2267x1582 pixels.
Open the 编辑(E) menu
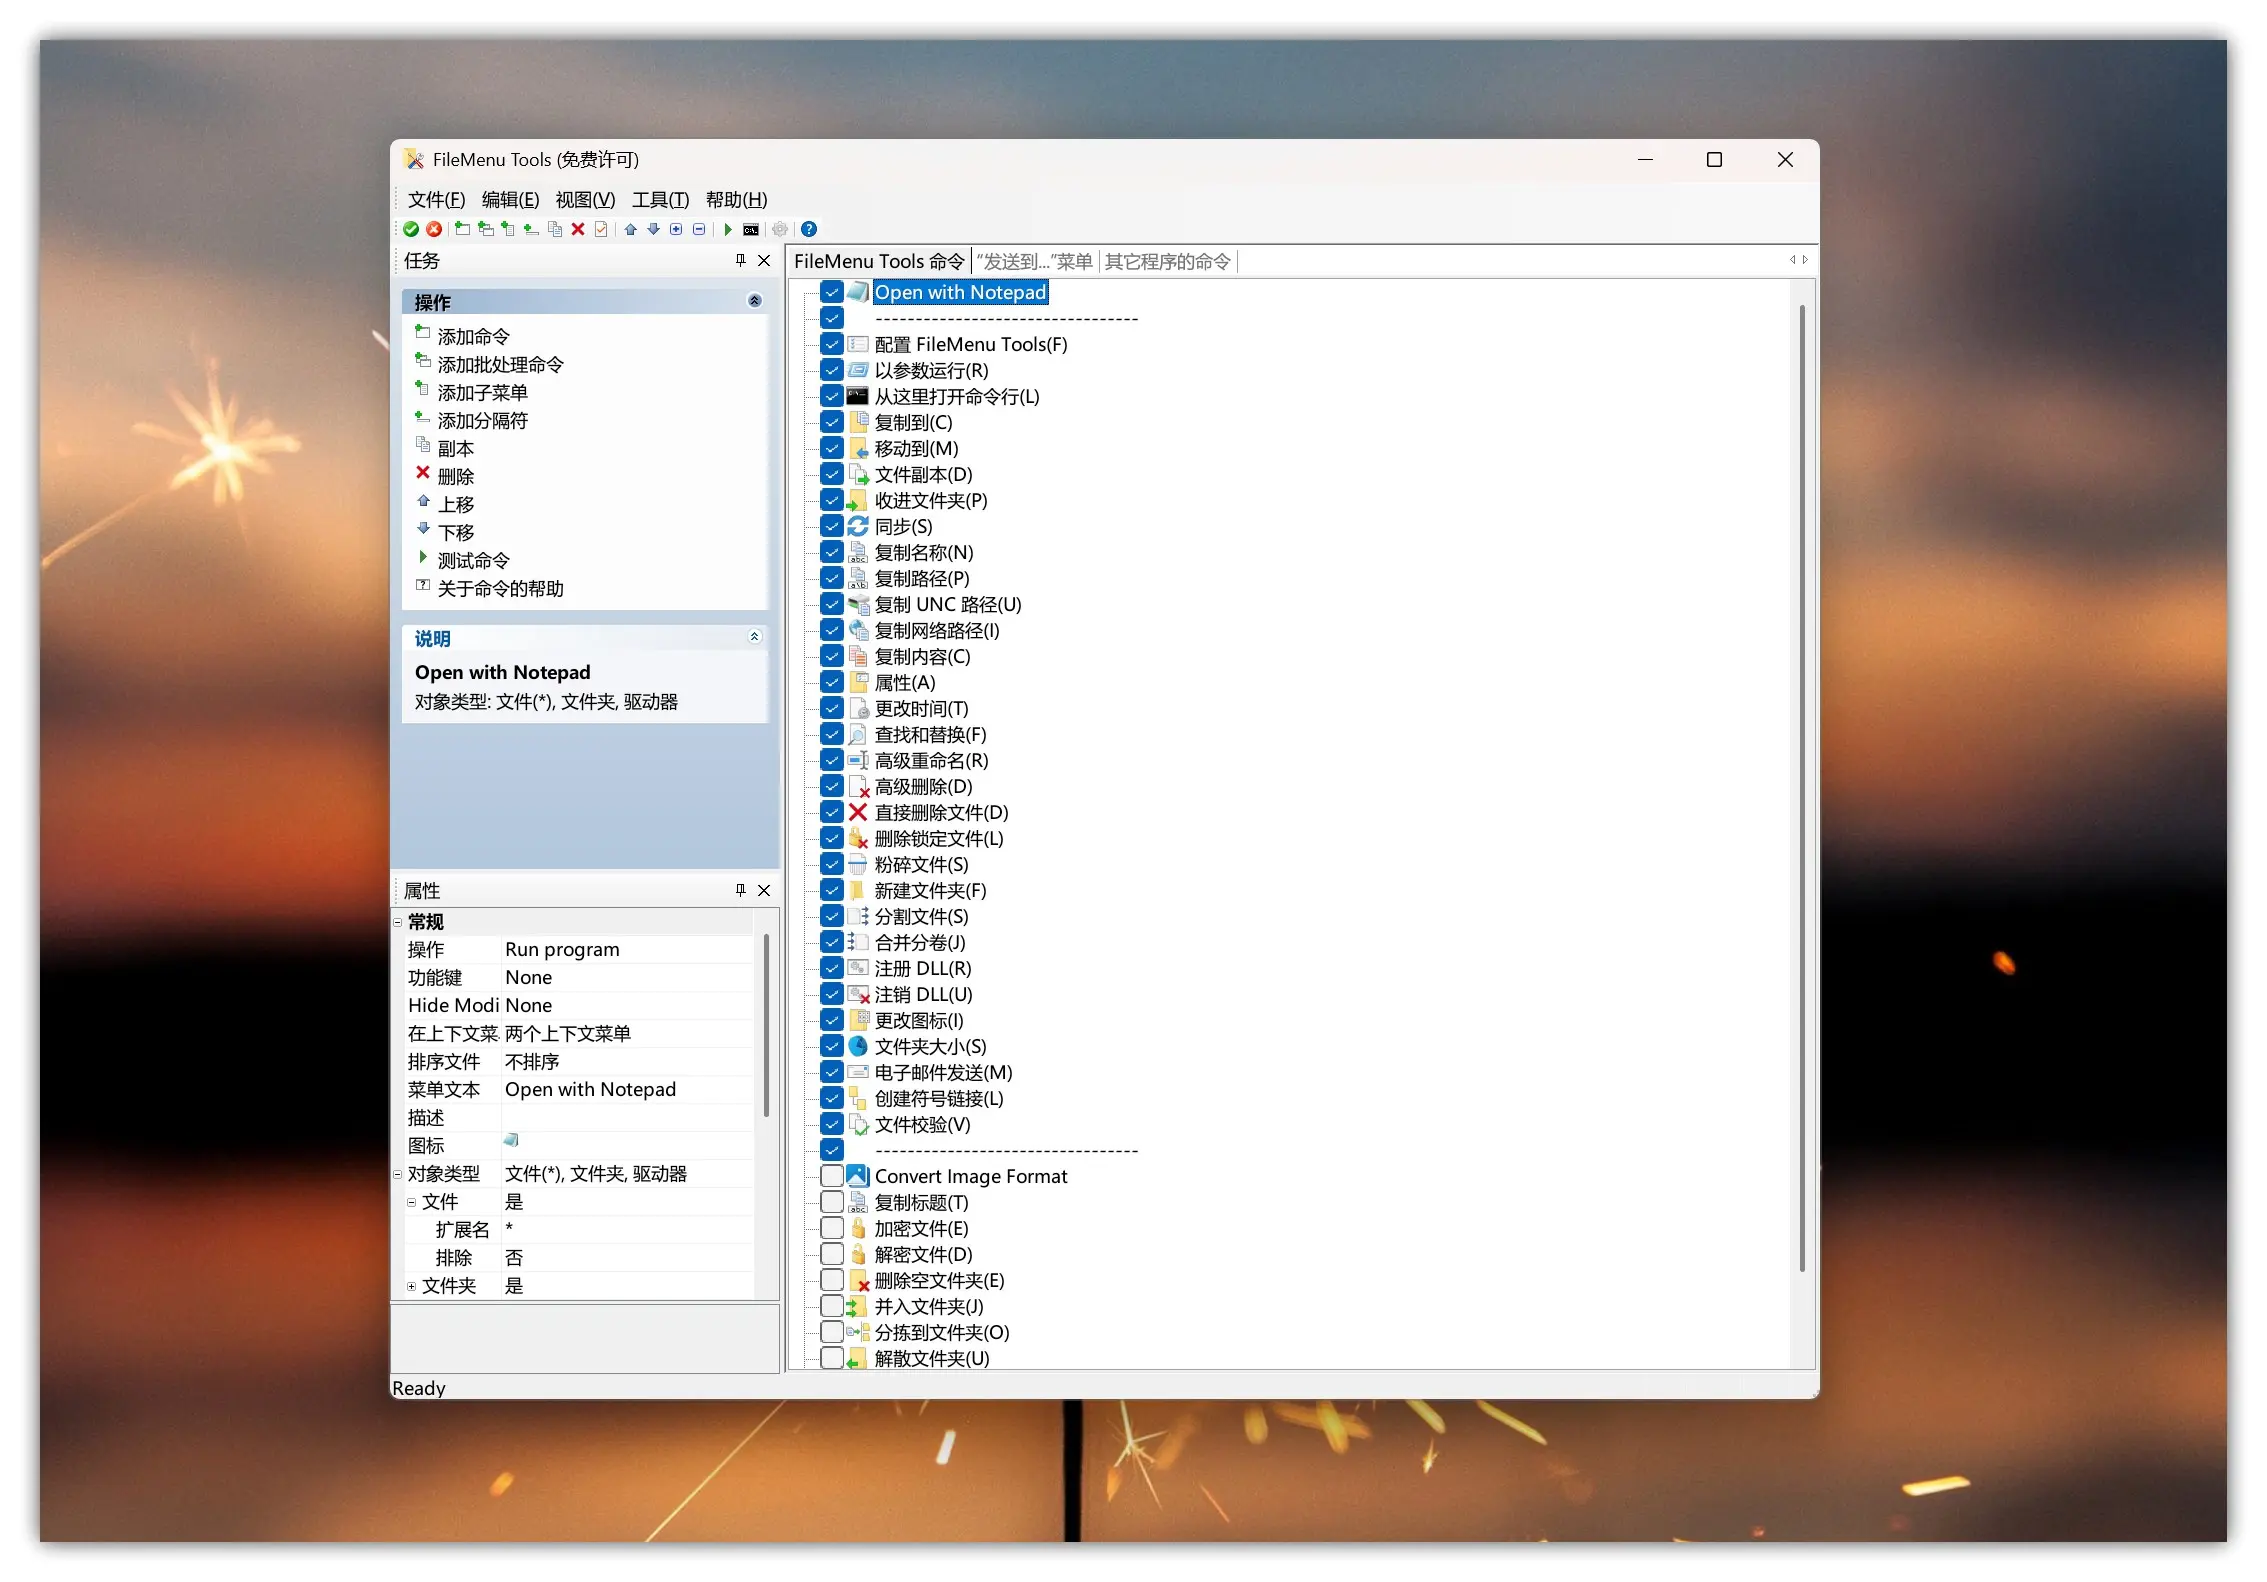pos(510,199)
